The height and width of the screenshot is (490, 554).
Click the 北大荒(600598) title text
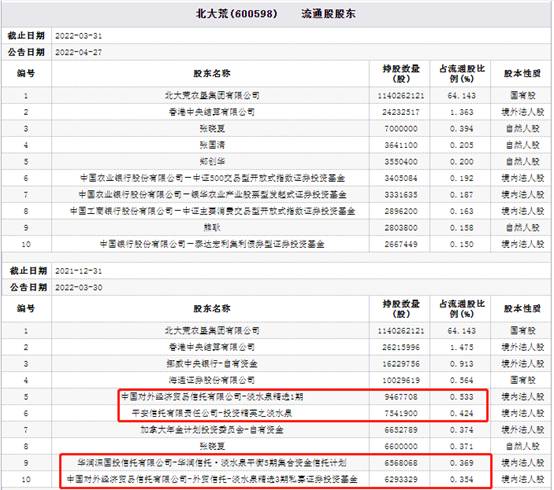point(236,14)
